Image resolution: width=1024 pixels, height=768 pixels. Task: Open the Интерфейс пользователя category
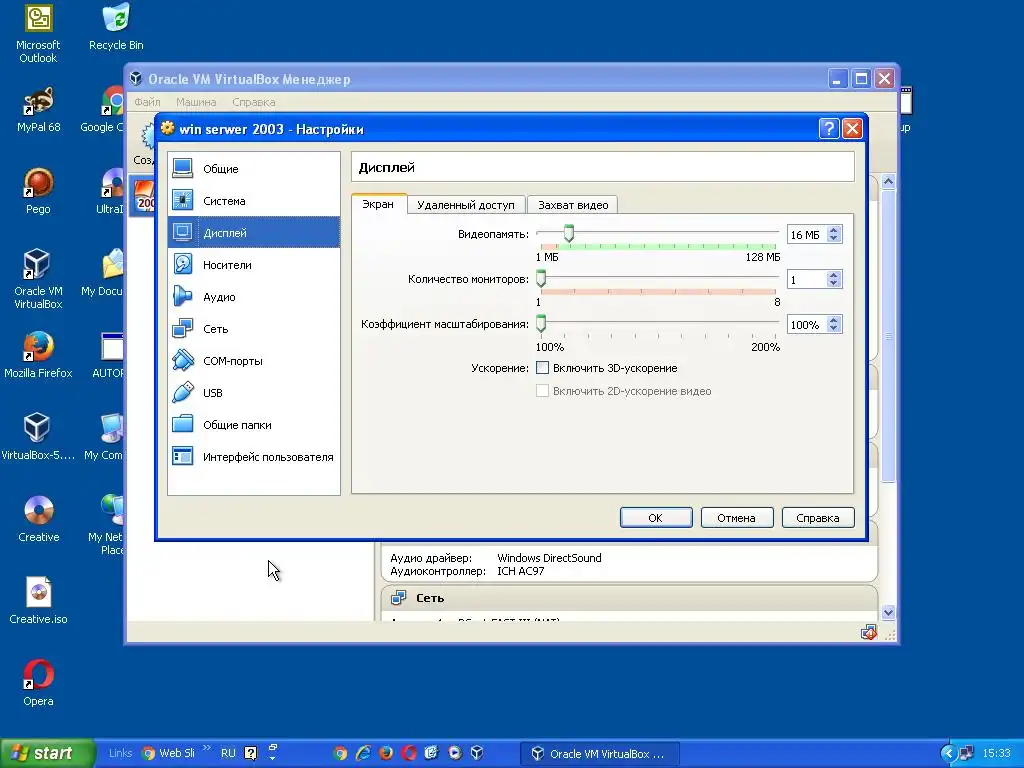[x=253, y=456]
